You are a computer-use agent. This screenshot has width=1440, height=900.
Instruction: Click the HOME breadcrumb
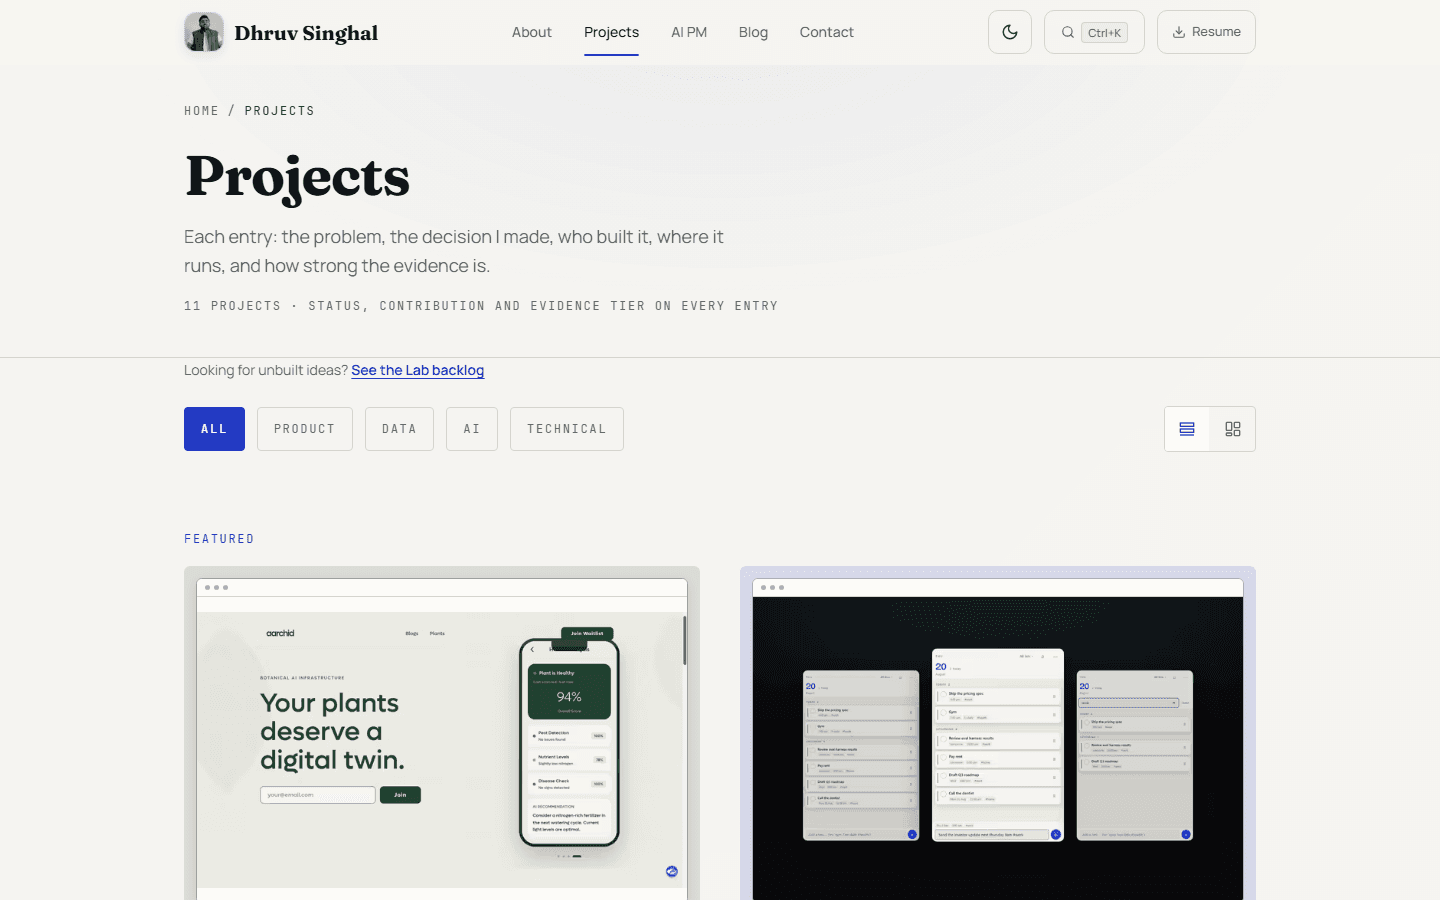[201, 111]
